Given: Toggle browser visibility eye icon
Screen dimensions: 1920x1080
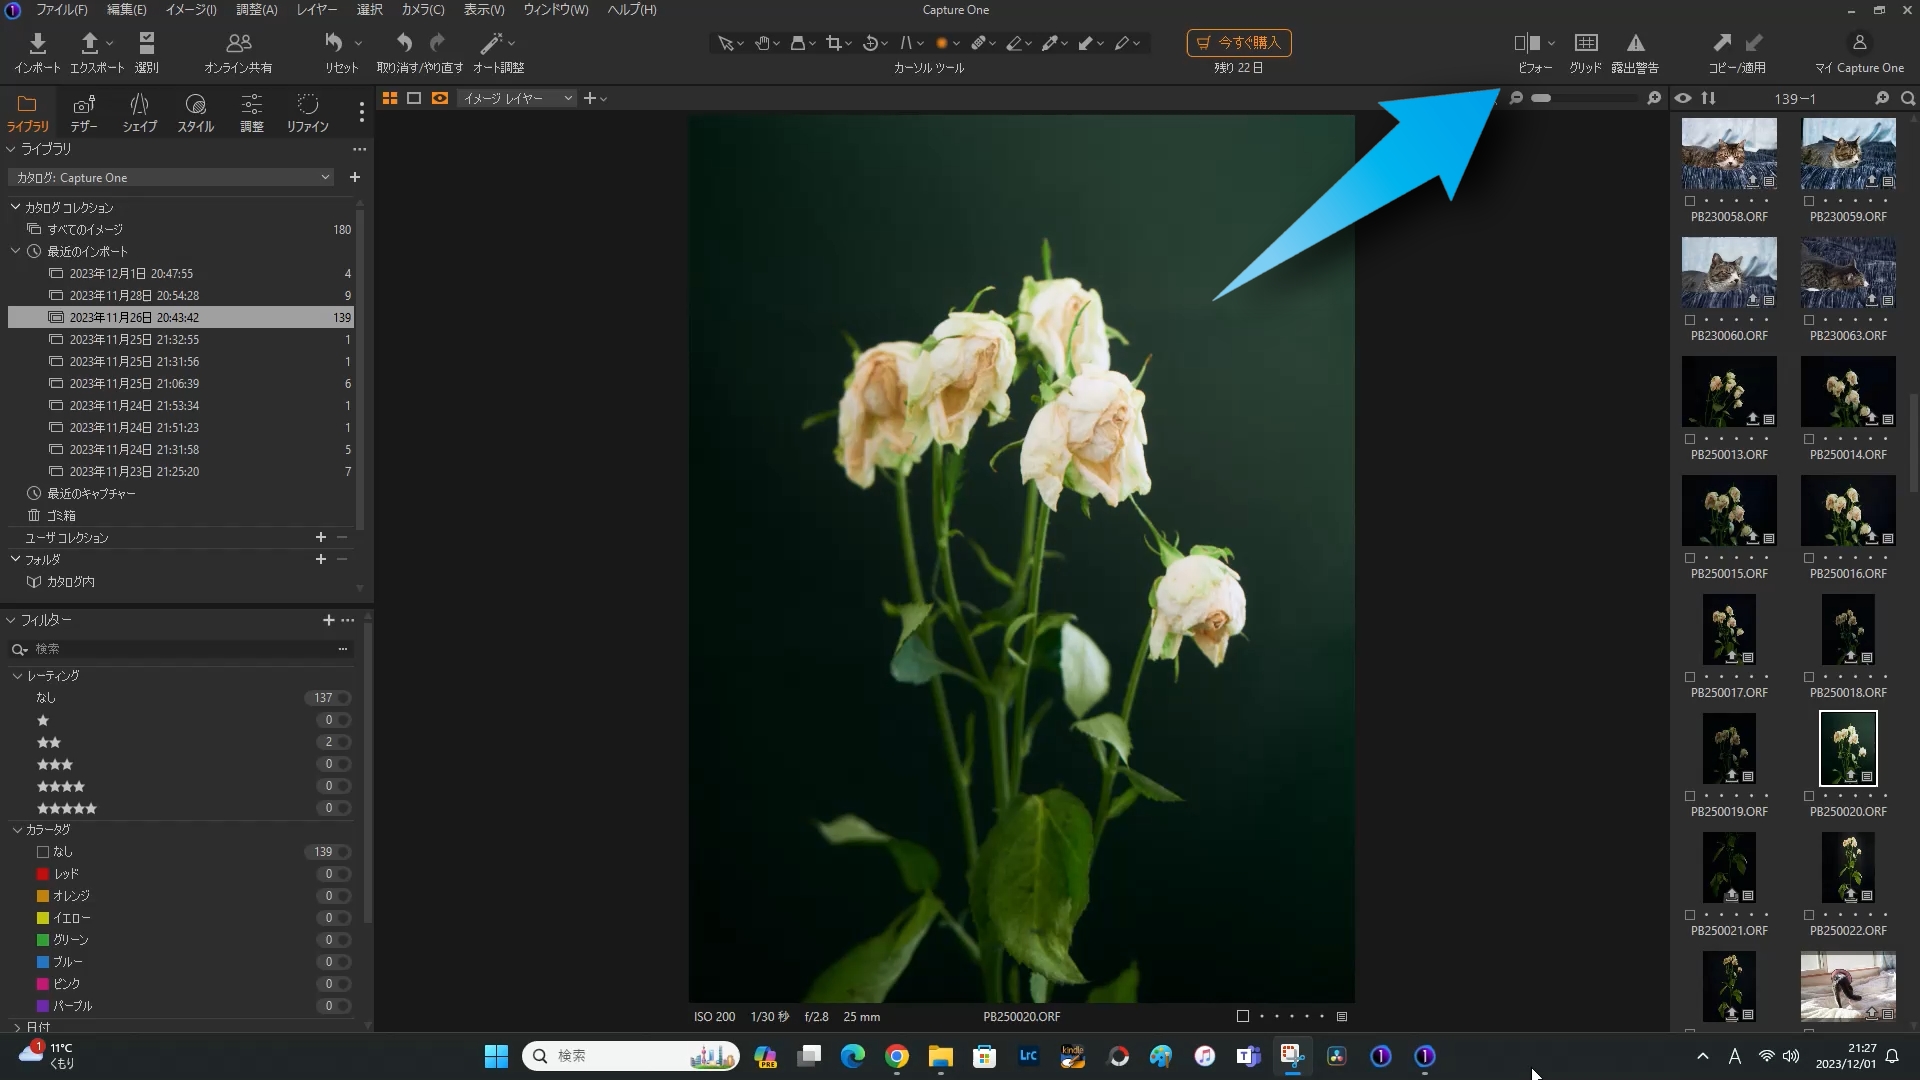Looking at the screenshot, I should pos(1683,98).
